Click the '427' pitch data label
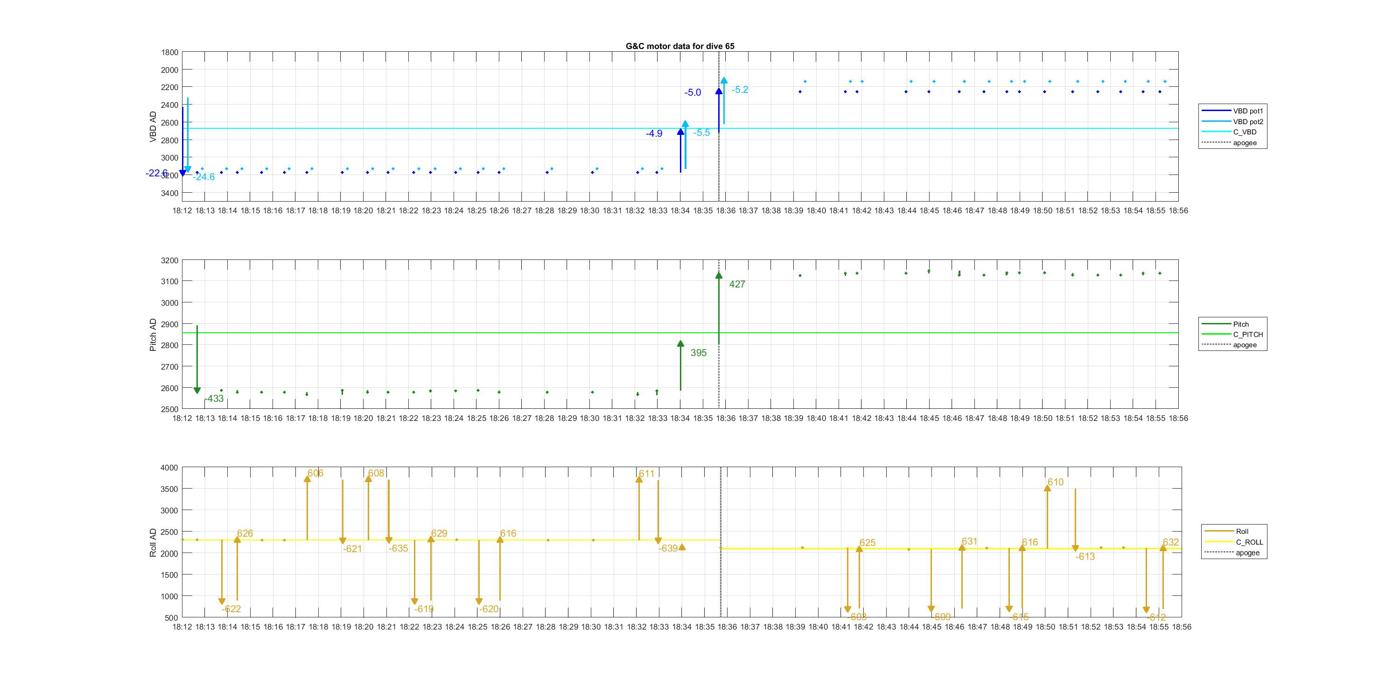Image resolution: width=1400 pixels, height=693 pixels. pos(737,285)
